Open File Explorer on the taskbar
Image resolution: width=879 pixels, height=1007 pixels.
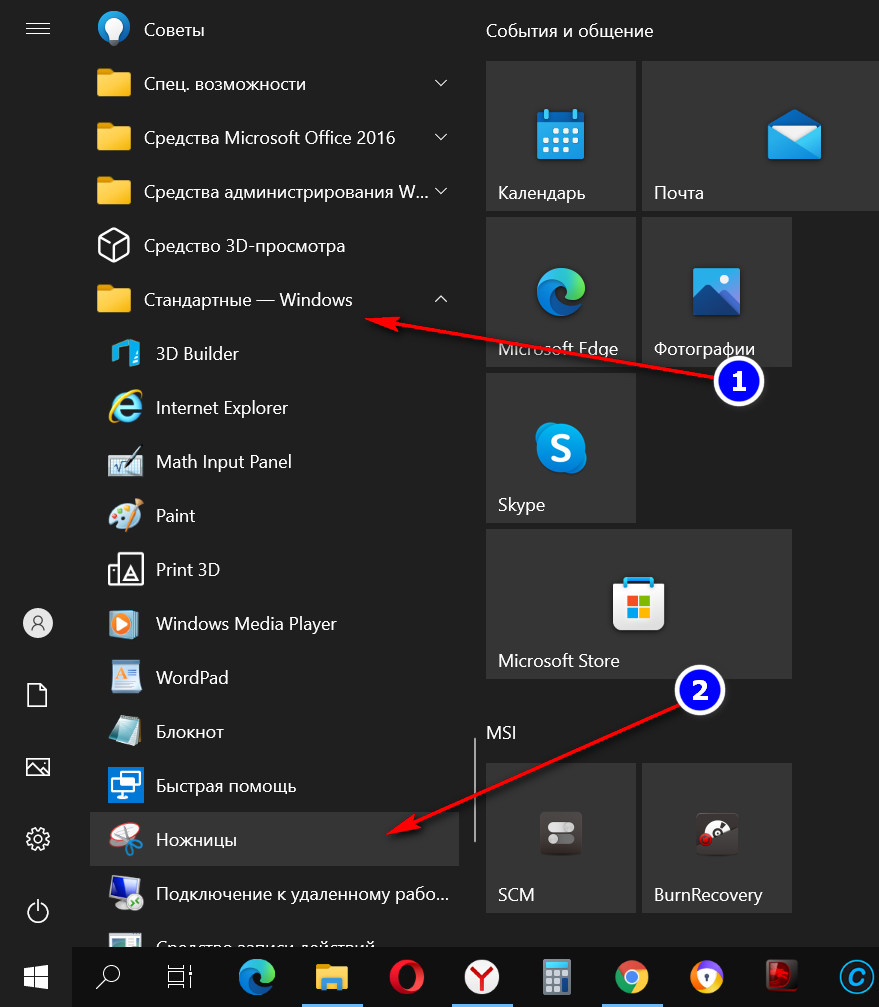tap(332, 977)
